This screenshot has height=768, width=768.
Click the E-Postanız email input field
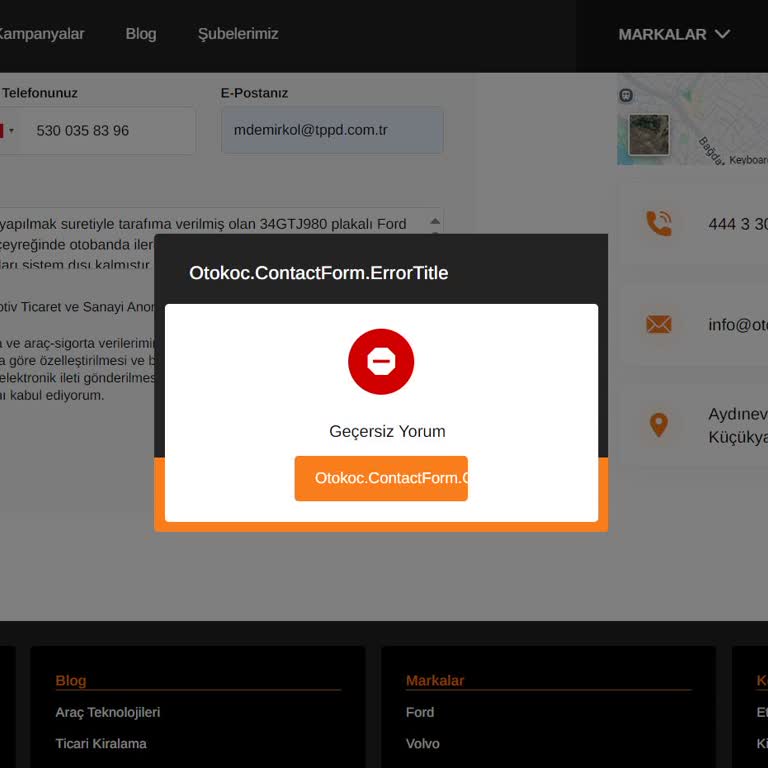tap(332, 130)
